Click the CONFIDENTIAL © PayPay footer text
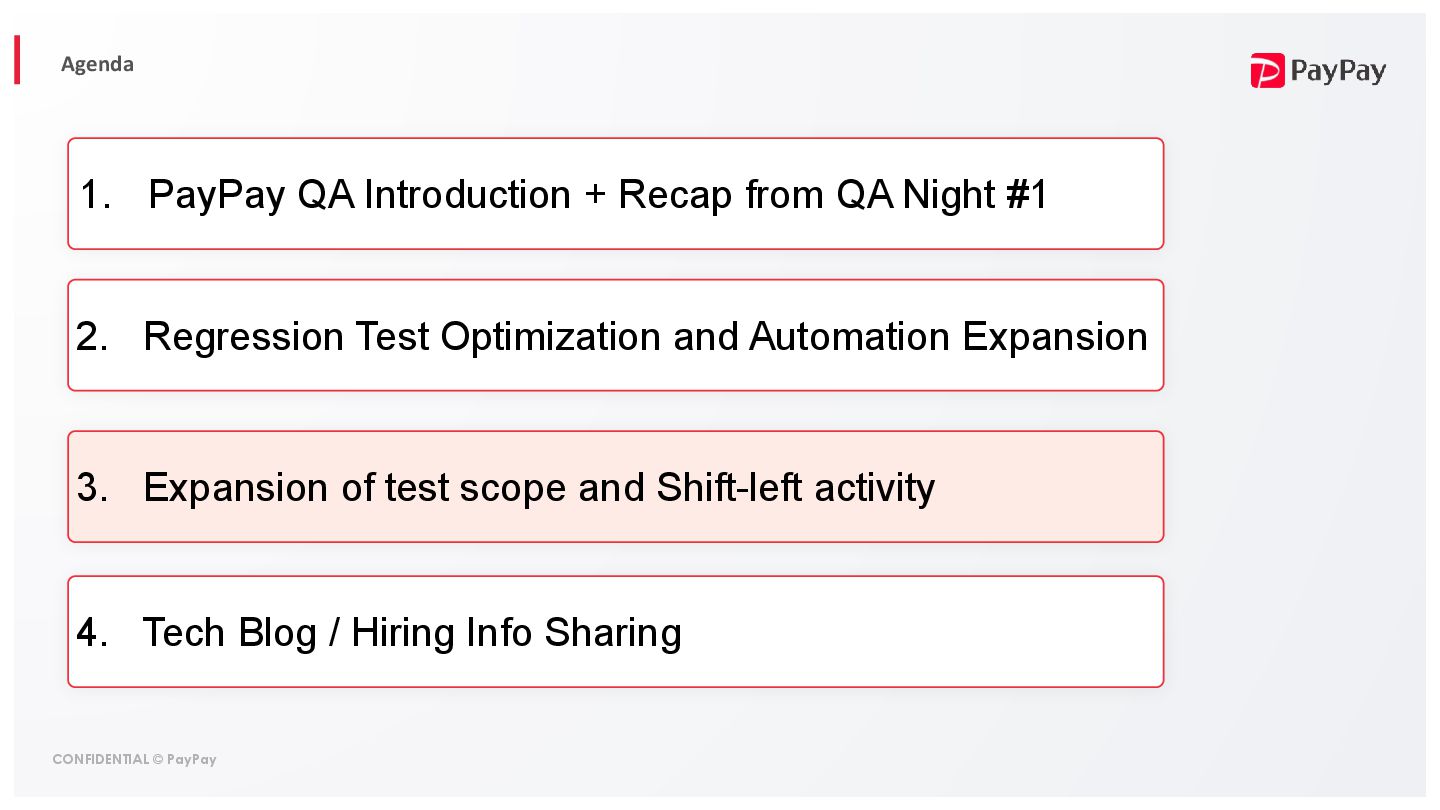This screenshot has width=1440, height=810. point(134,759)
